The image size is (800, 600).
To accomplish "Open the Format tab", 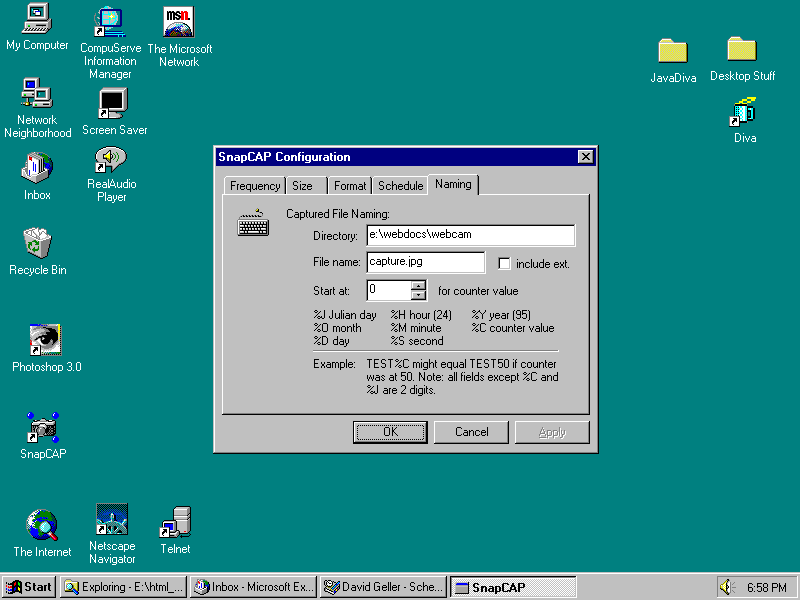I will (x=350, y=186).
